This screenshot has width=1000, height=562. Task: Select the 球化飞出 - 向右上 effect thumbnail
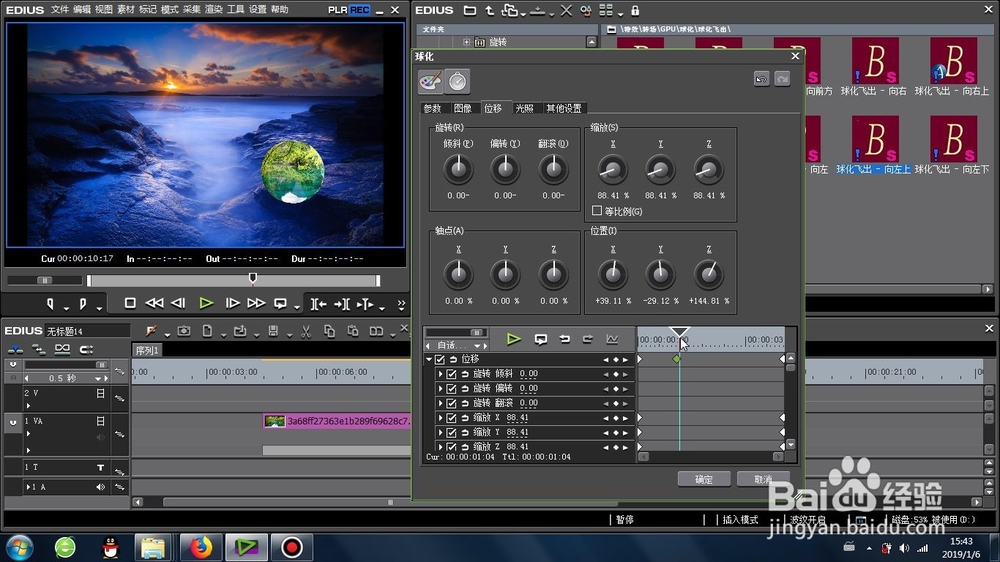pyautogui.click(x=953, y=60)
